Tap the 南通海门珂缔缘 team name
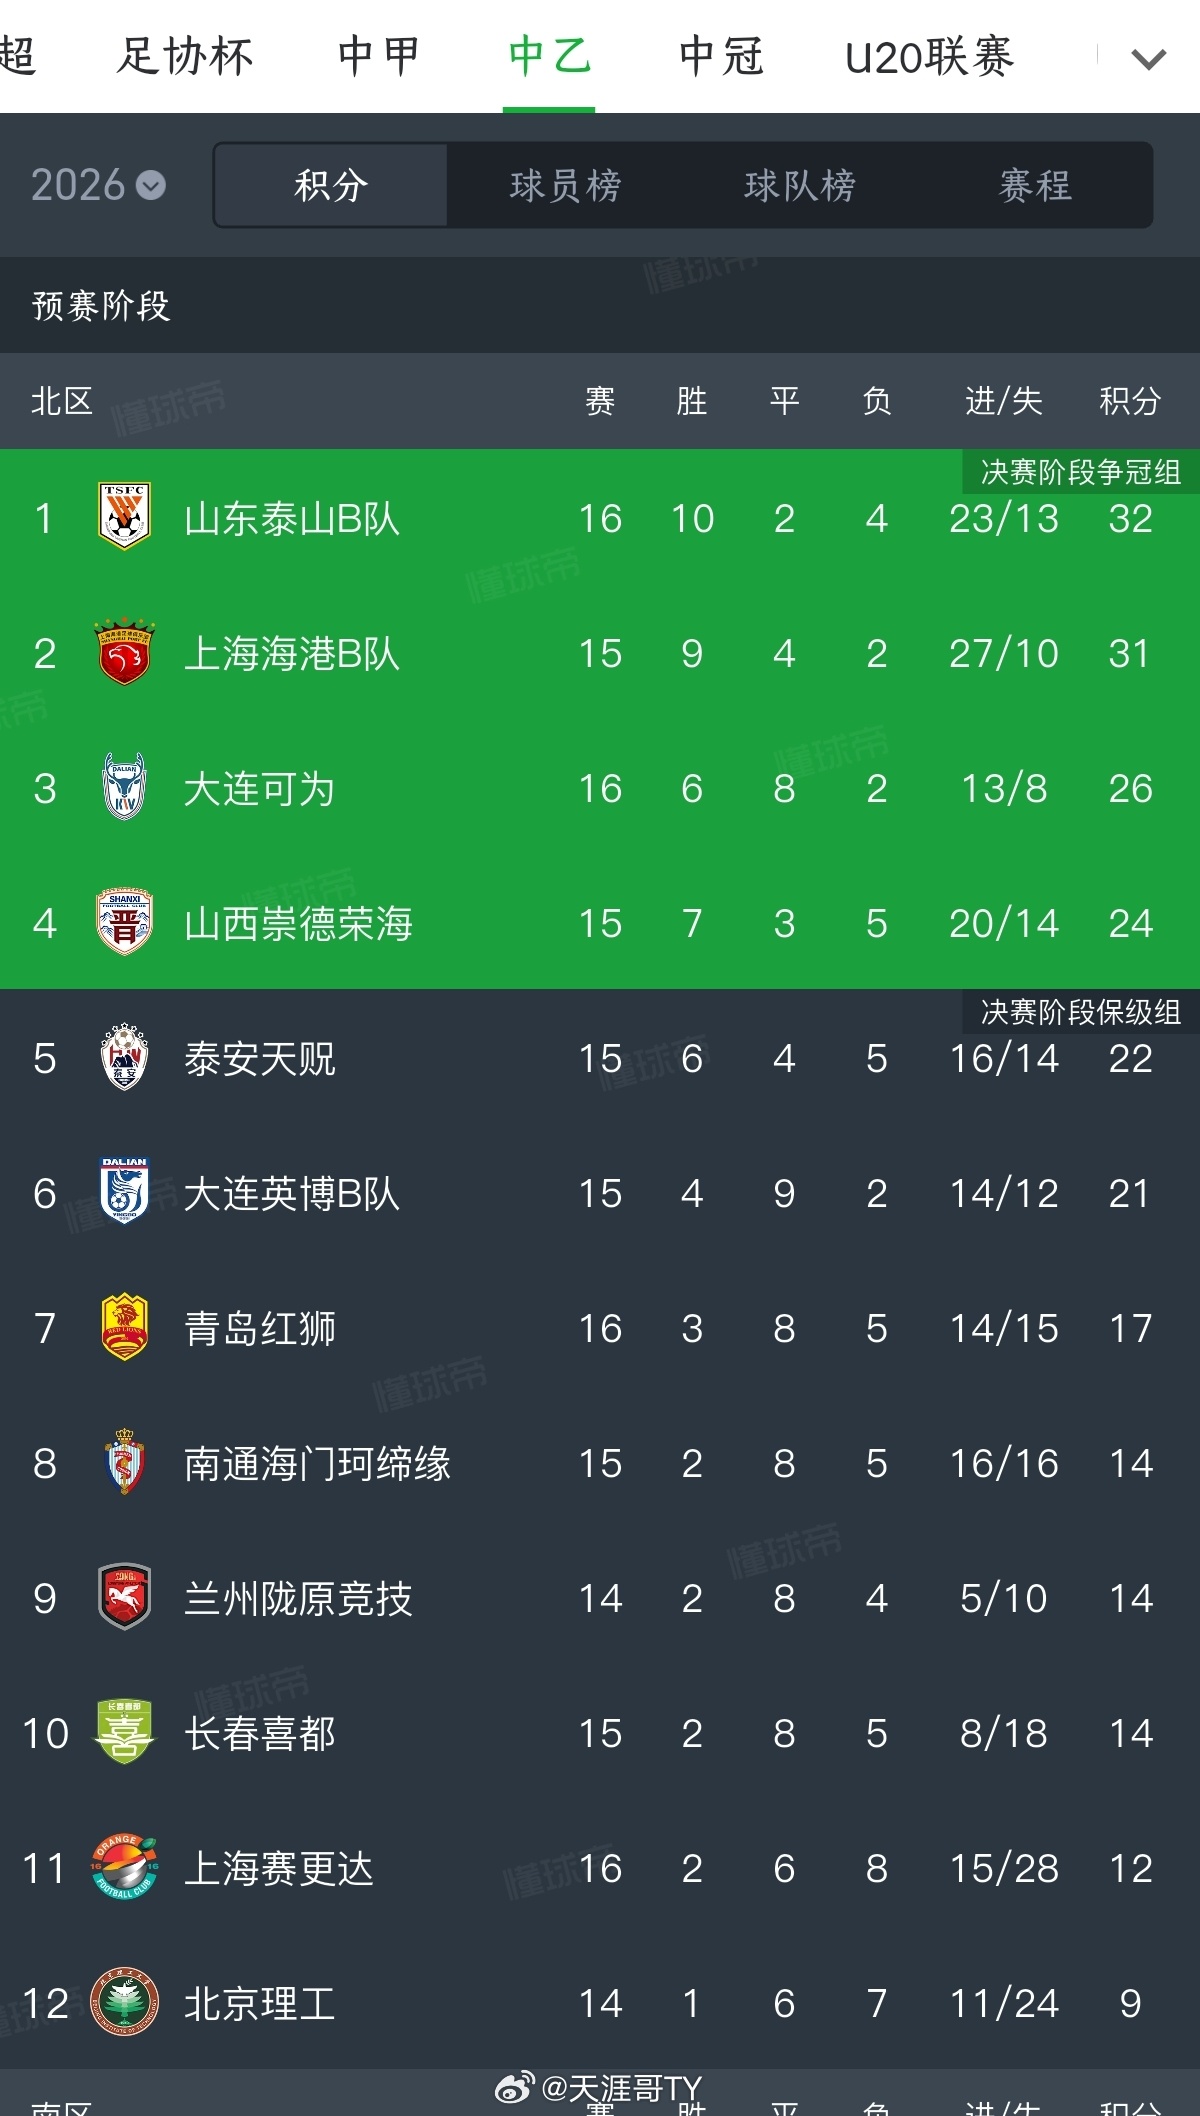 317,1463
